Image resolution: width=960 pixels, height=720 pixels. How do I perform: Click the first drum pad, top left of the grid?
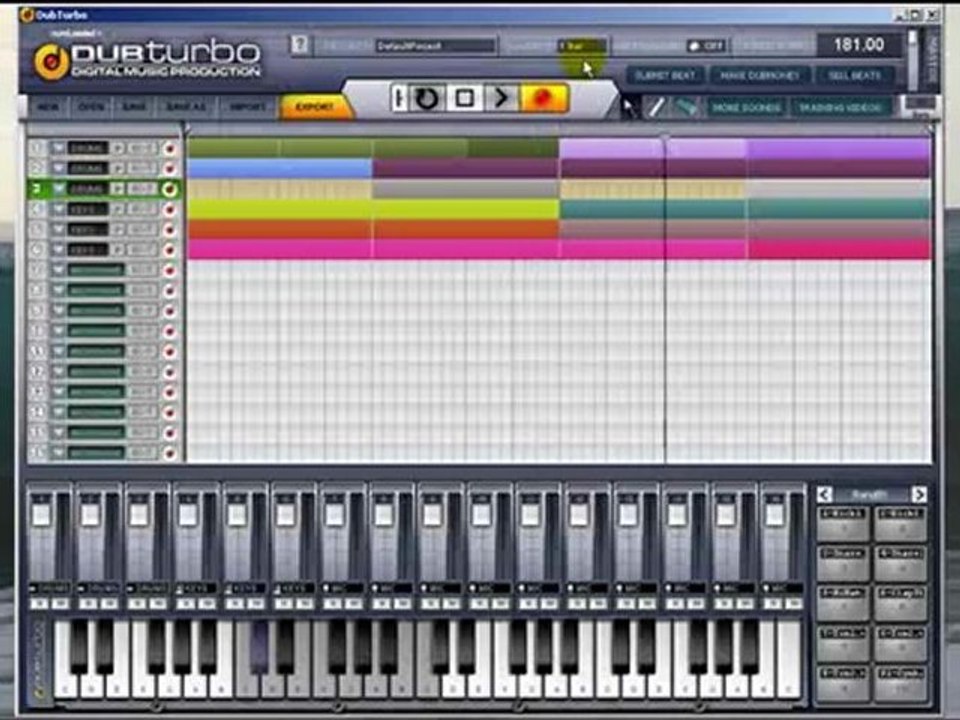pyautogui.click(x=843, y=523)
